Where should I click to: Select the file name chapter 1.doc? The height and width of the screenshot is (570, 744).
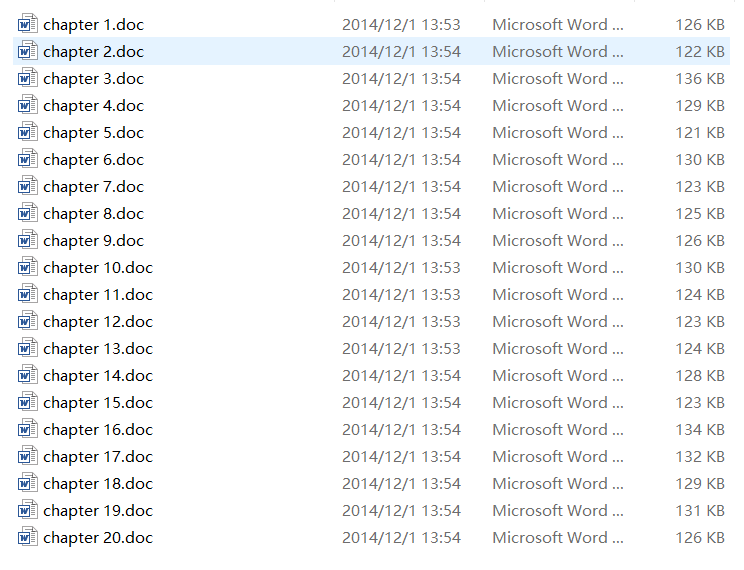[x=93, y=25]
